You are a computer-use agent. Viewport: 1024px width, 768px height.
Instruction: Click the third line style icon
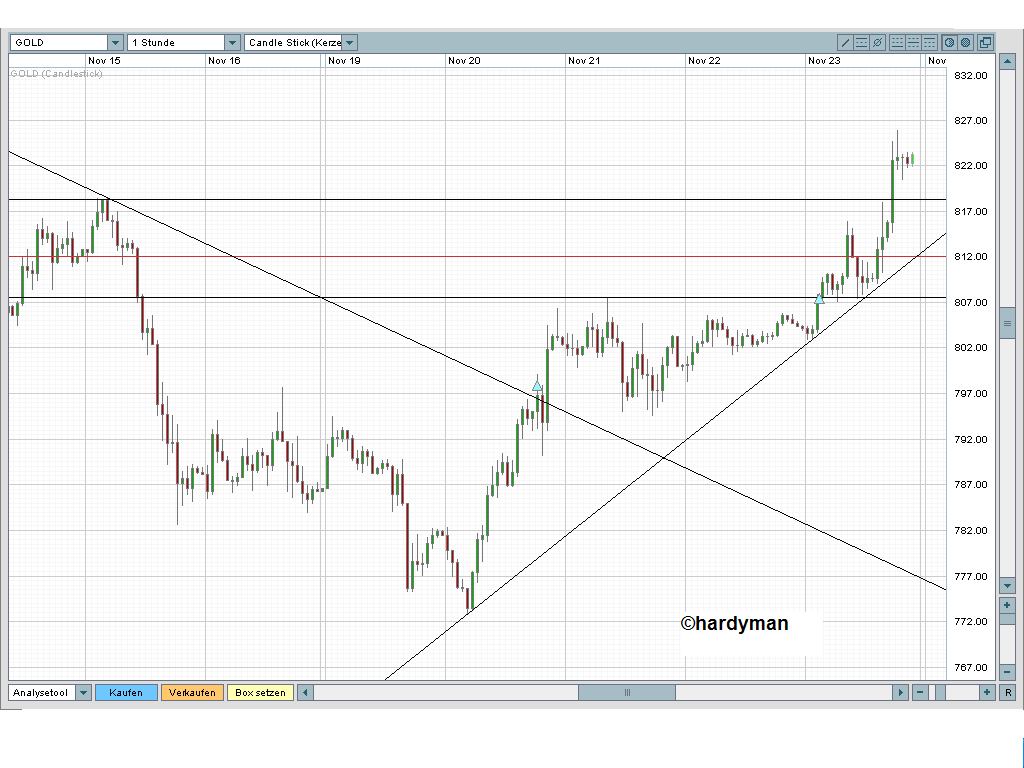[x=929, y=43]
